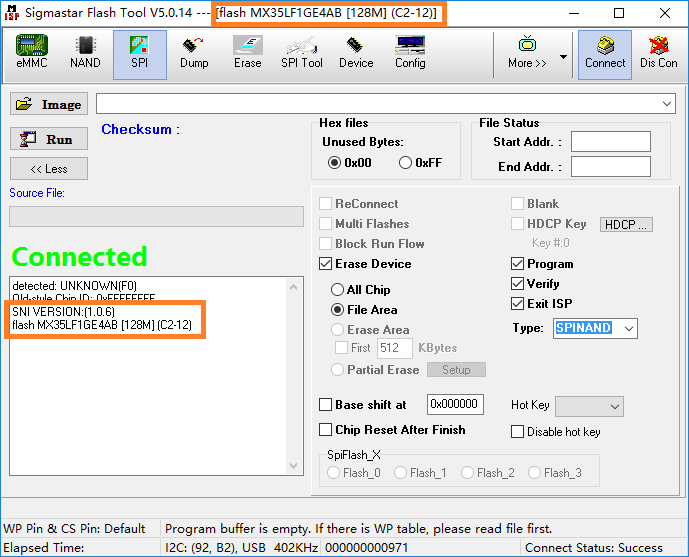Expand the Type SPINAND dropdown
This screenshot has height=557, width=689.
(x=627, y=328)
